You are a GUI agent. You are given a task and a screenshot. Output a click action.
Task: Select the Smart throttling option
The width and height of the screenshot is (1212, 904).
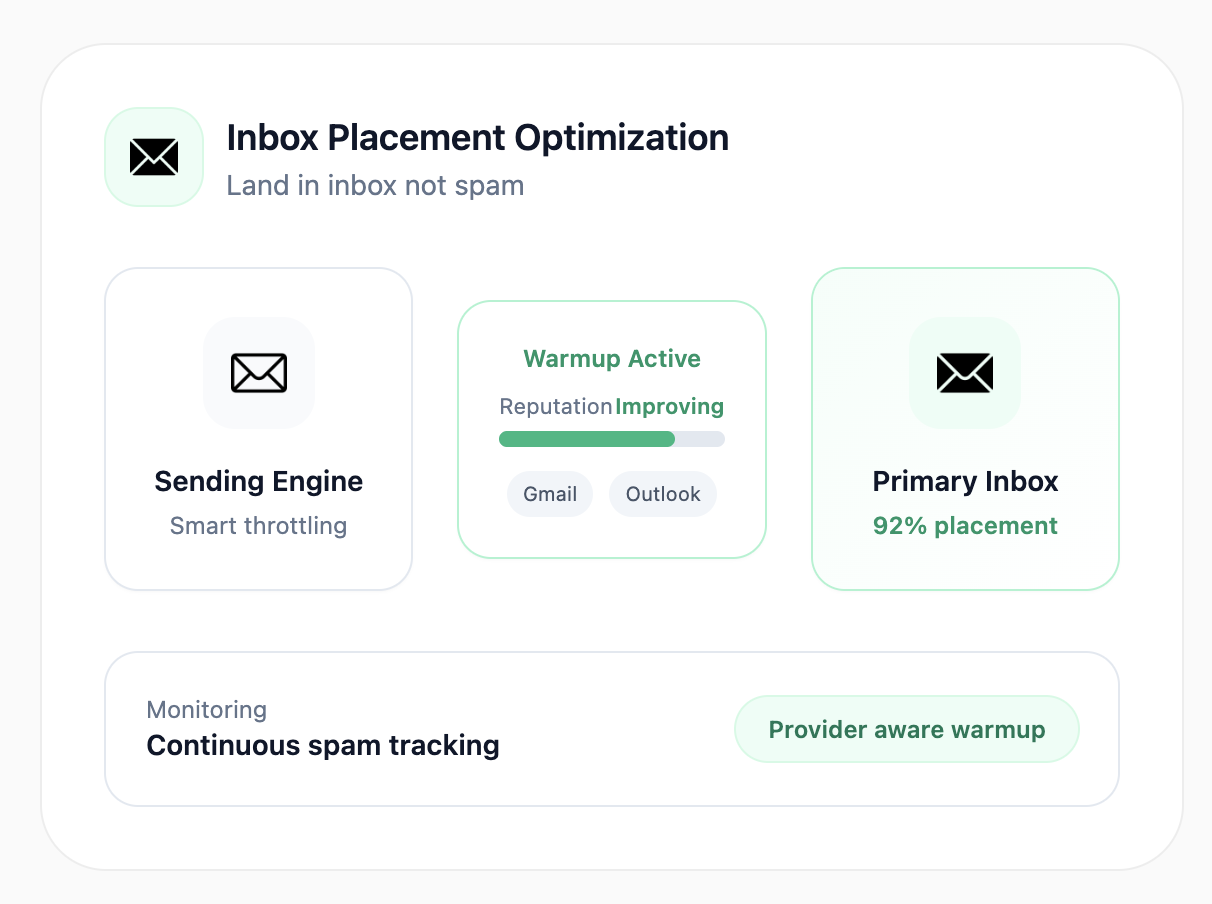(x=258, y=525)
